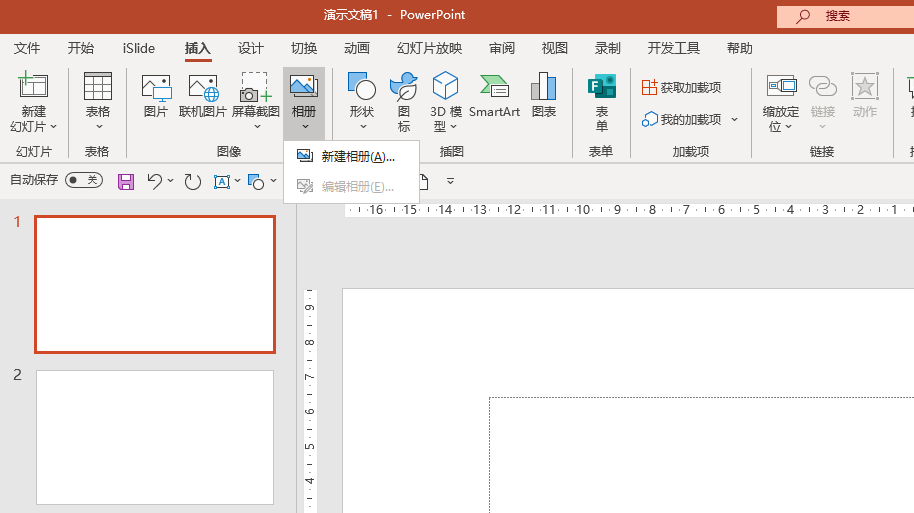Expand the text box icon dropdown
The image size is (914, 513).
pyautogui.click(x=237, y=181)
